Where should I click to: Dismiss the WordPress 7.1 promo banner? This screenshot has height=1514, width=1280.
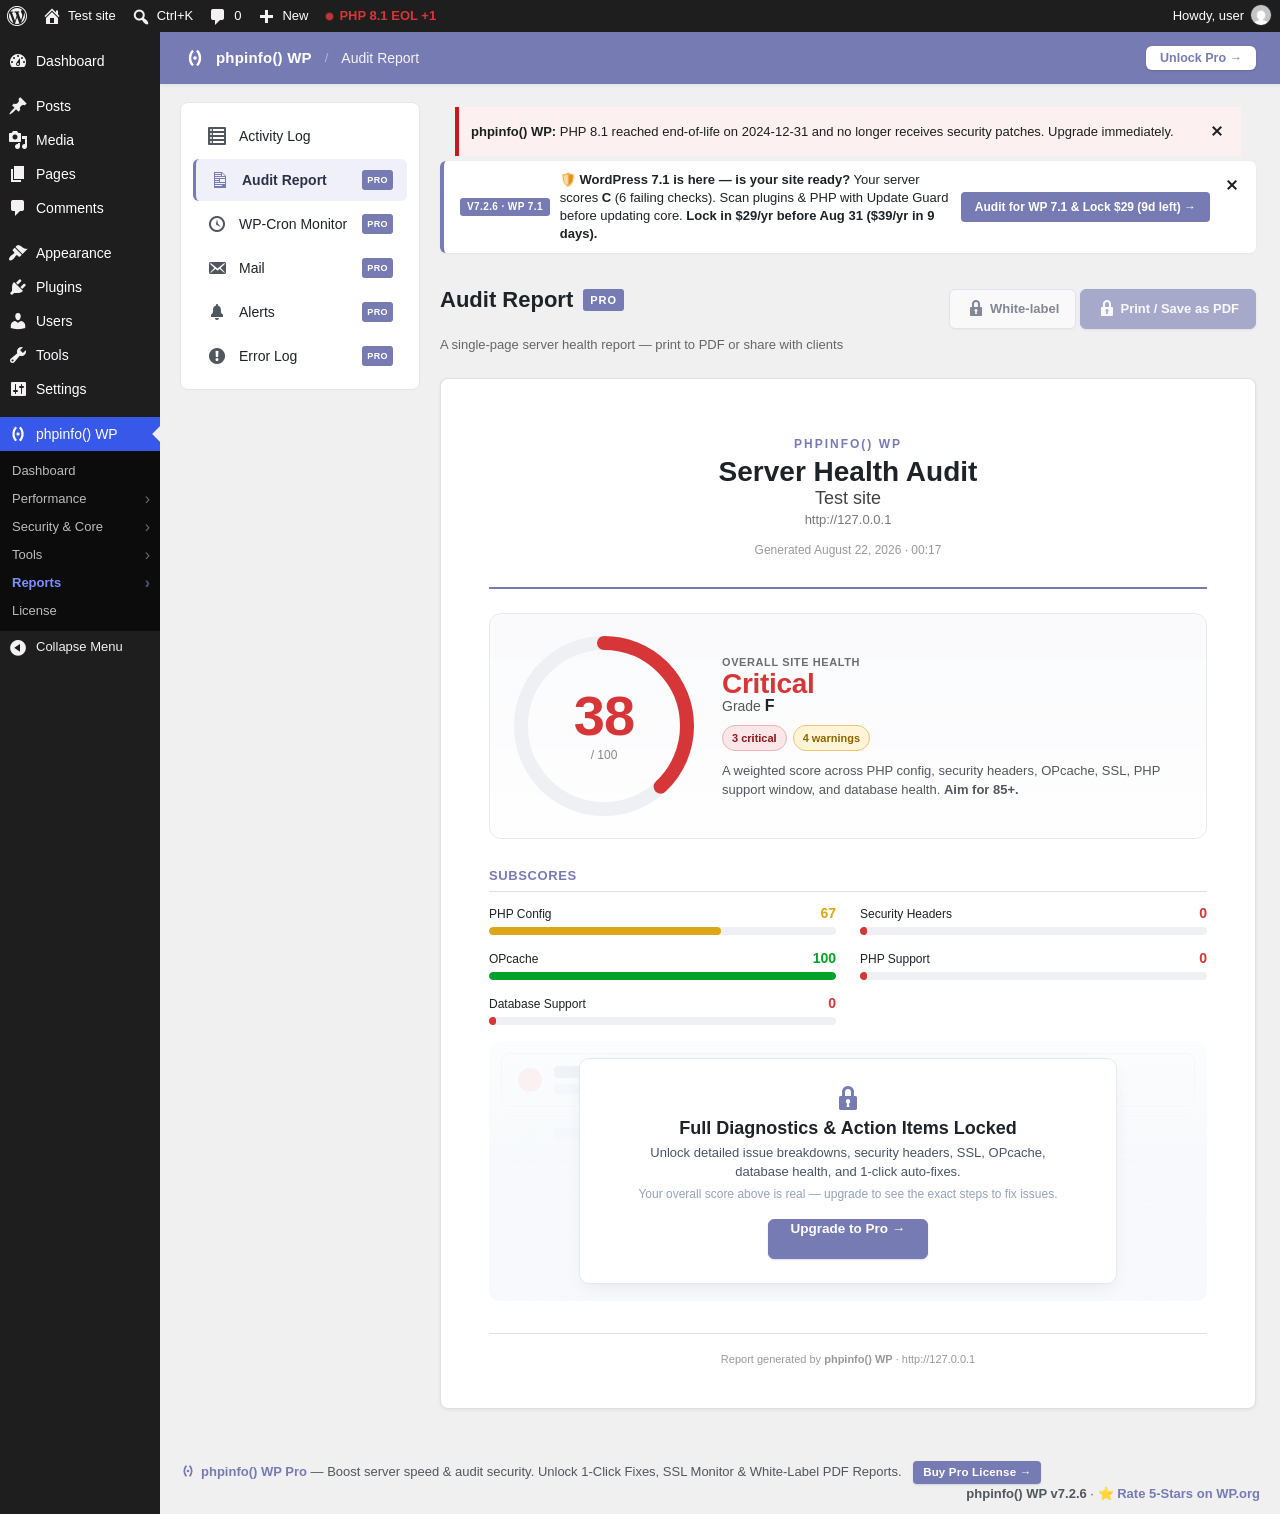point(1232,185)
